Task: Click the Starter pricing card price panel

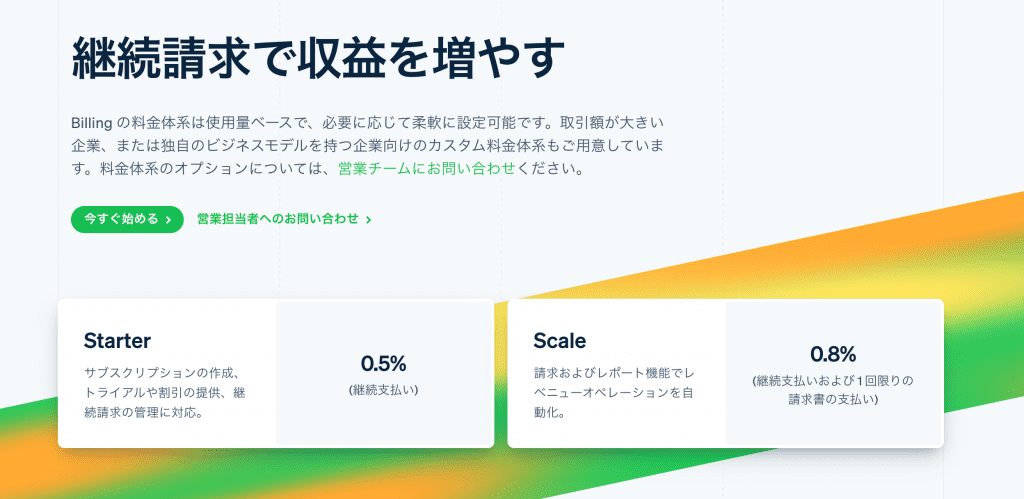Action: (x=383, y=373)
